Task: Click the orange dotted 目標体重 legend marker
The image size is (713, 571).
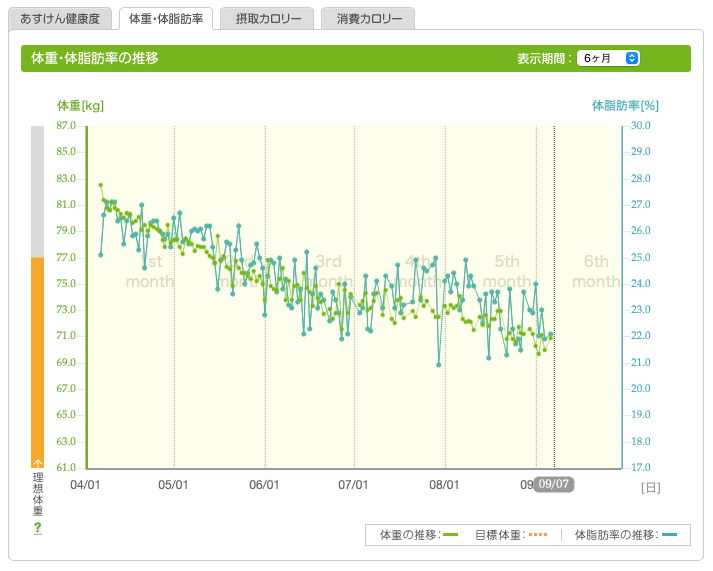Action: tap(538, 536)
